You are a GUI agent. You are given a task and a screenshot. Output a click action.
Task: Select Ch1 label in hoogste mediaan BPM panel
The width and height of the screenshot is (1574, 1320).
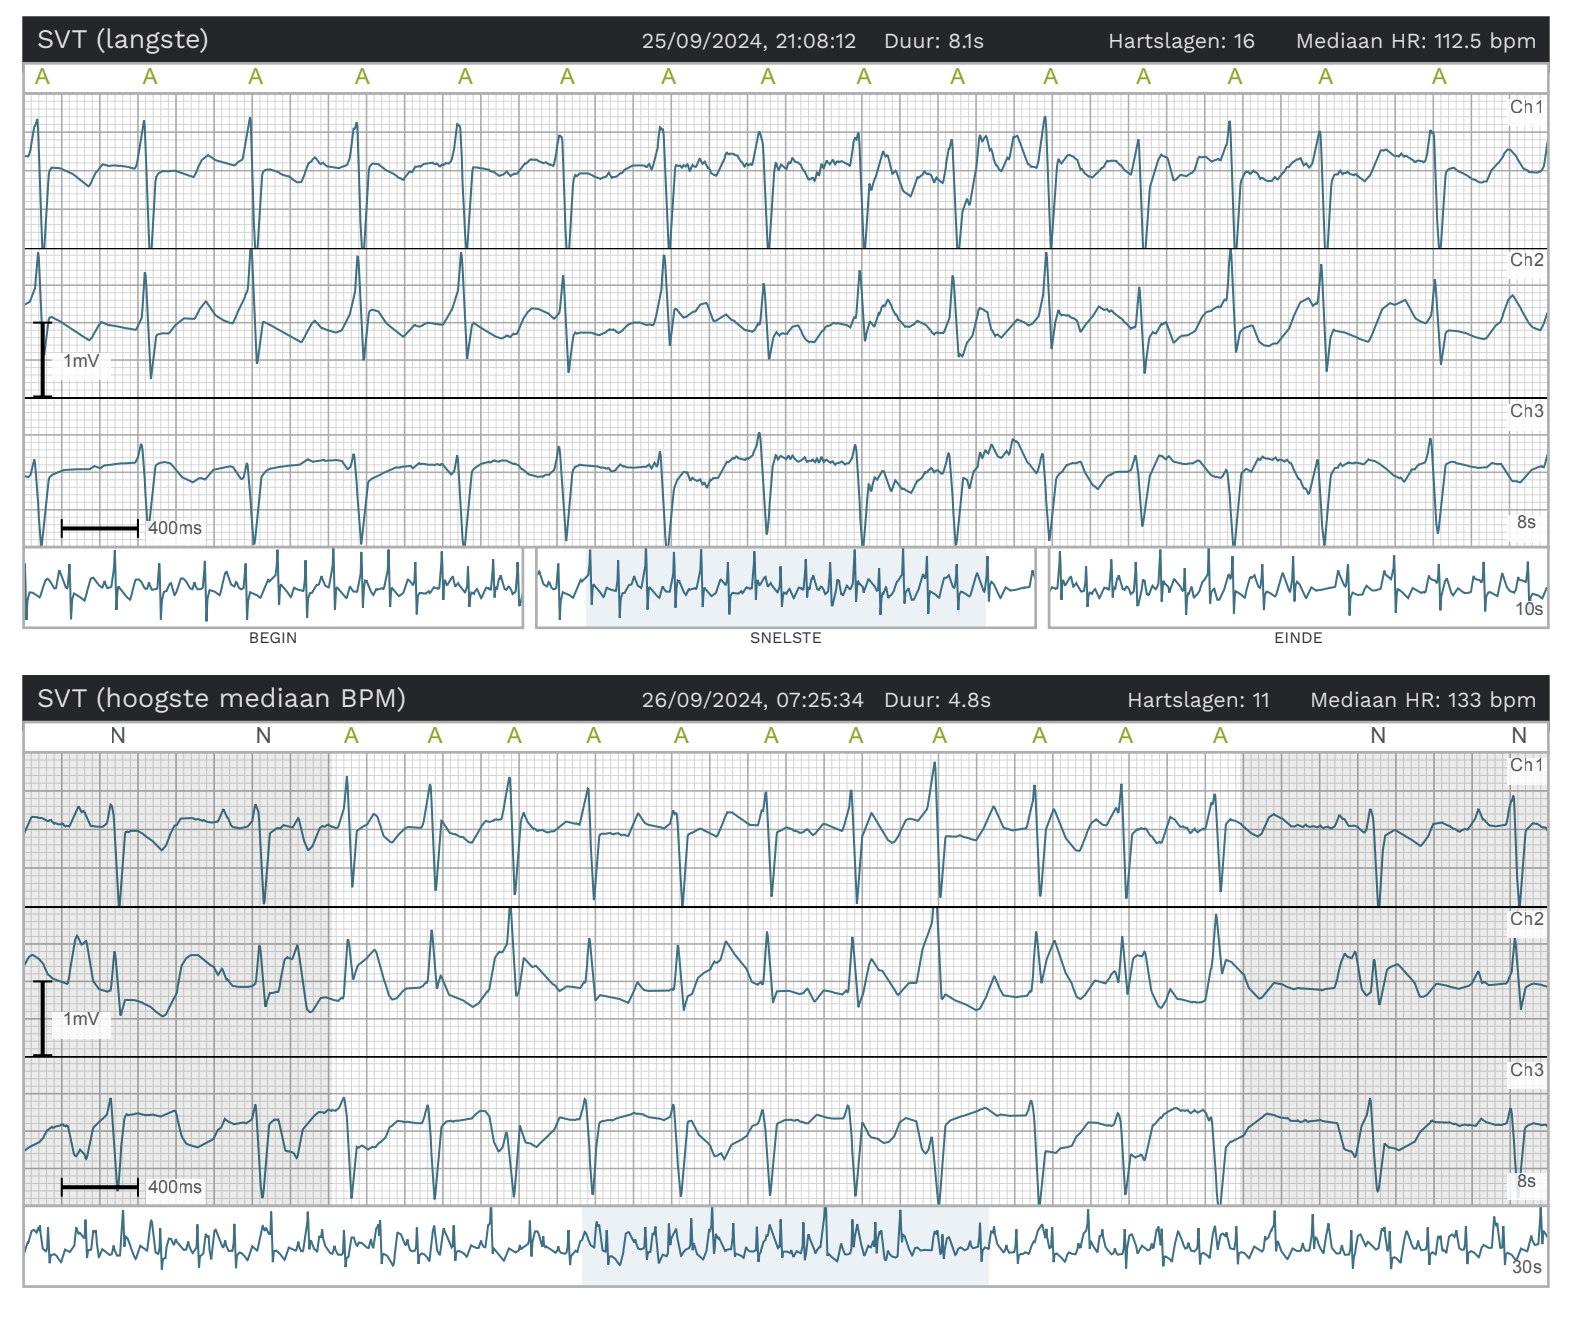click(1527, 765)
